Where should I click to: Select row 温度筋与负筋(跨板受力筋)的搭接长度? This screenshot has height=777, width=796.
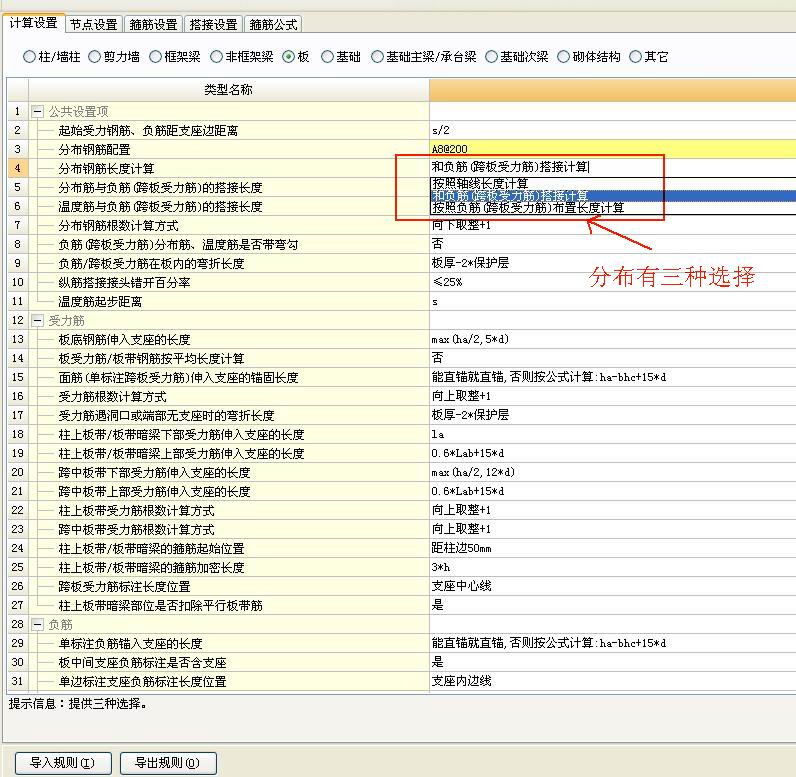228,207
